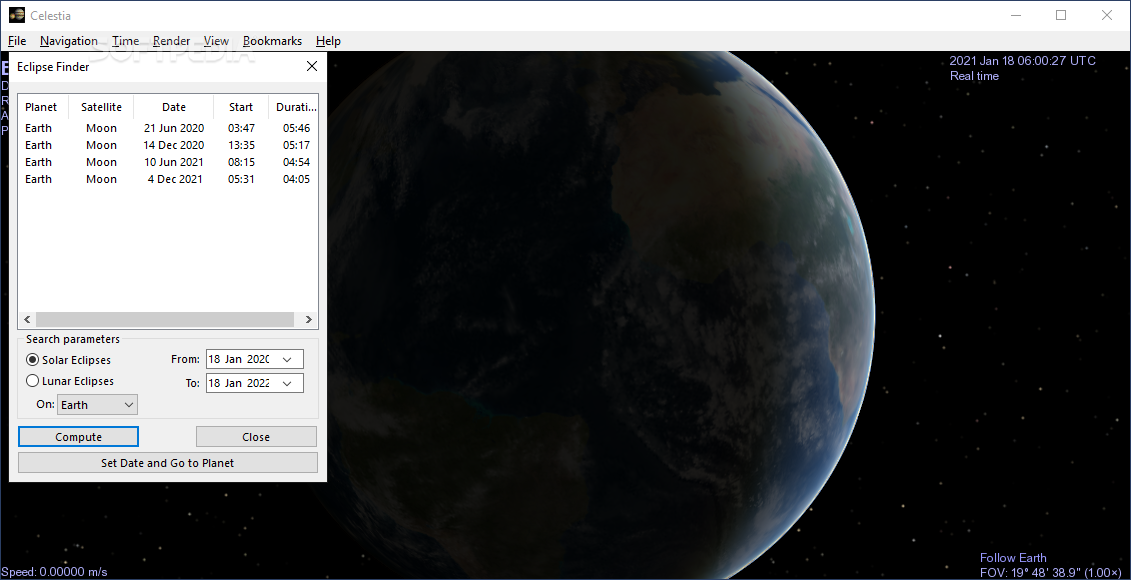Click the From date field's day value
The image size is (1131, 580).
point(214,359)
